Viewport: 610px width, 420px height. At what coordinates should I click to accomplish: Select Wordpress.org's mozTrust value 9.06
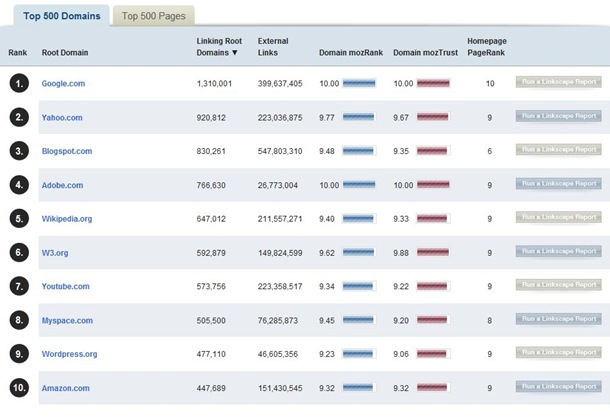[x=401, y=354]
